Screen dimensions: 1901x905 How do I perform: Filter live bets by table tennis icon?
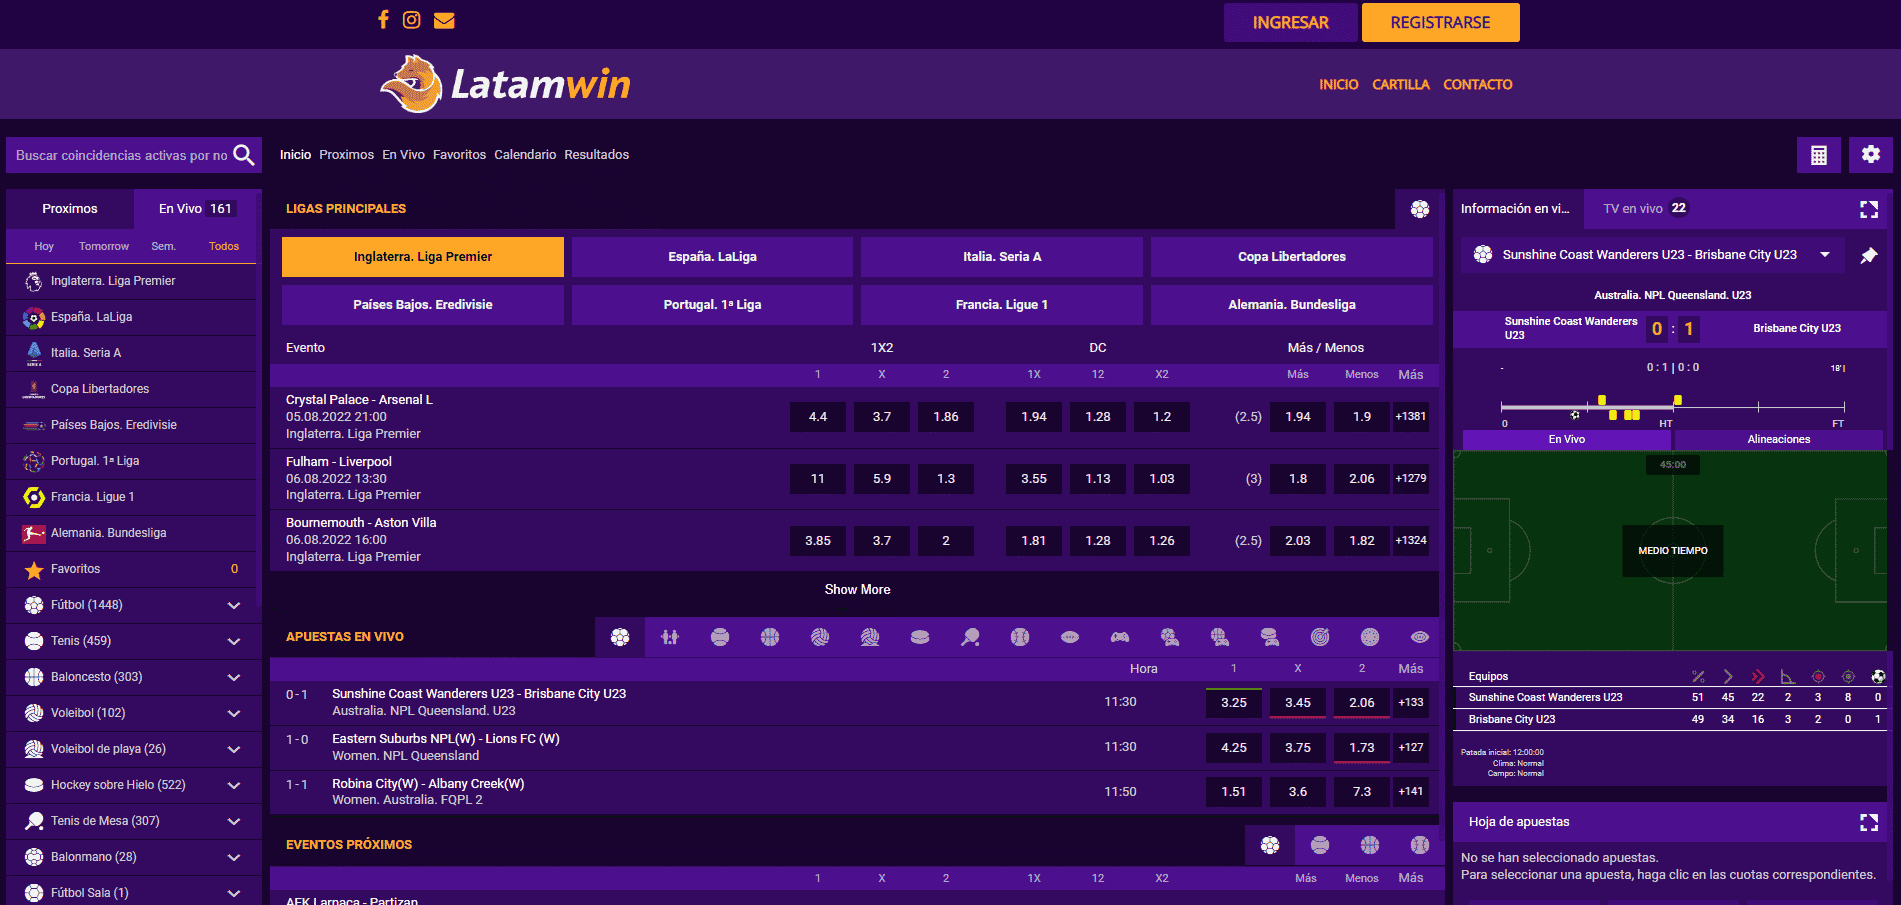970,637
